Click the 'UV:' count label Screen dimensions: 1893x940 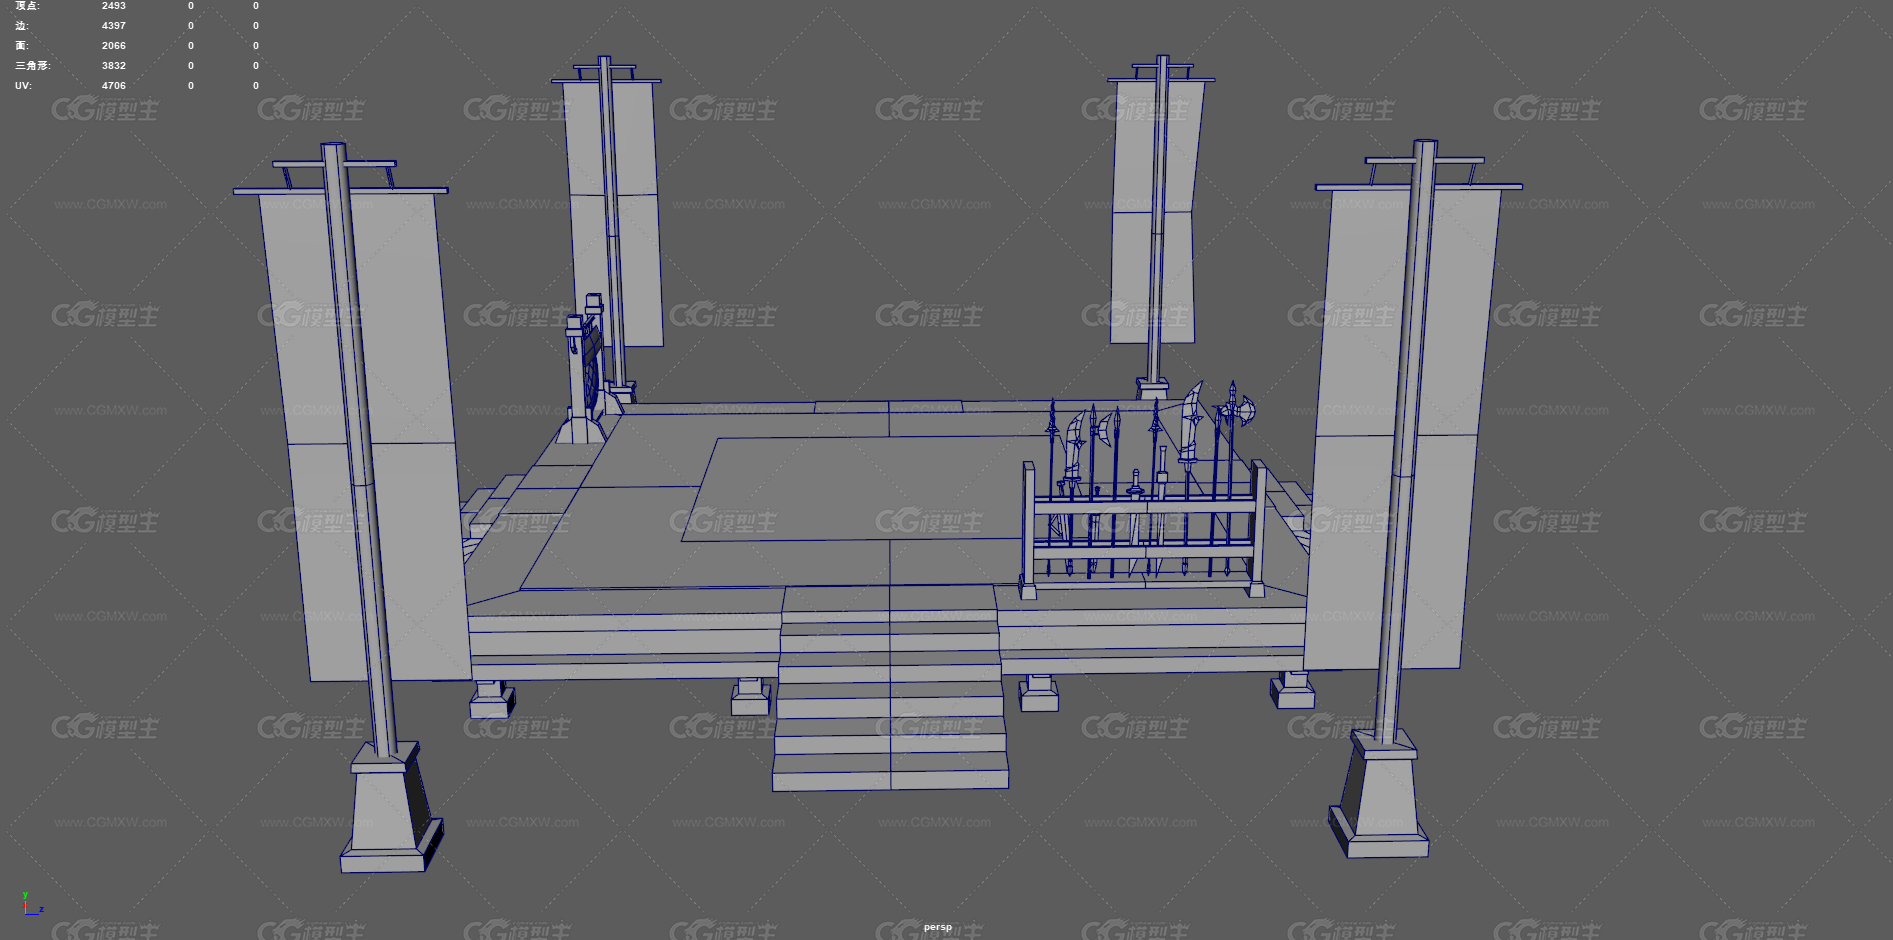point(23,86)
